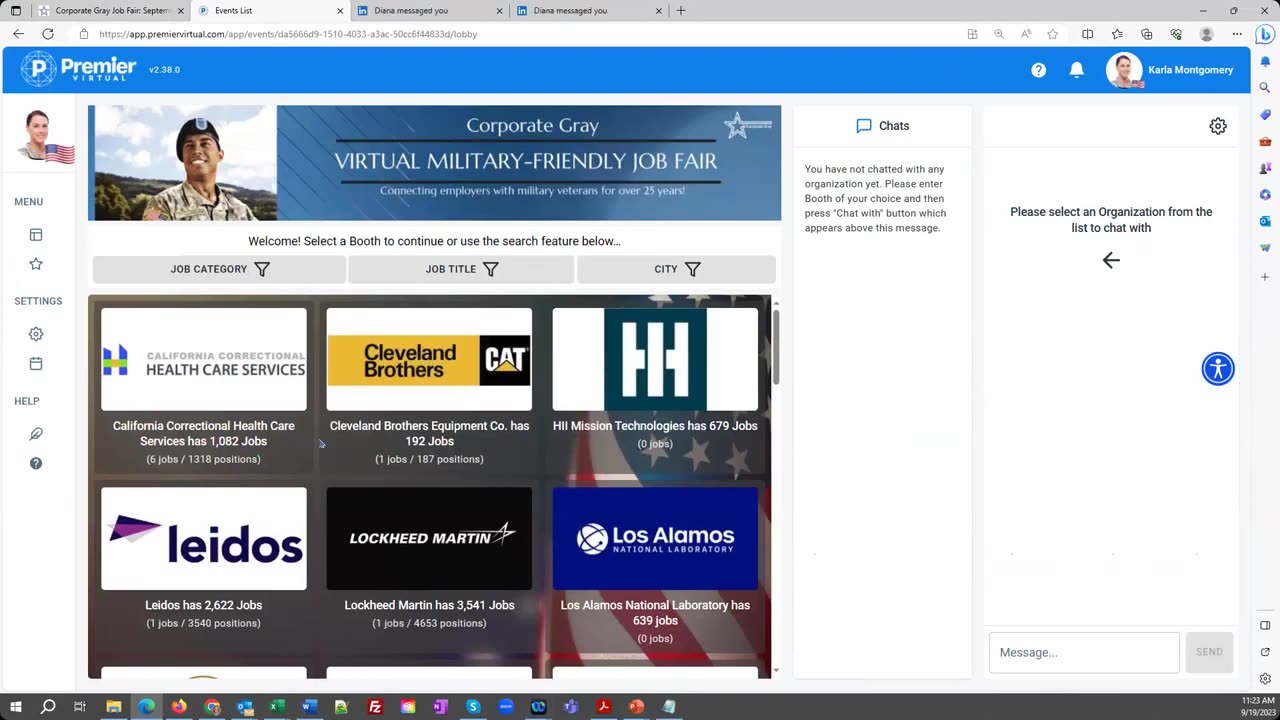Screen dimensions: 1280x720
Task: Close the Events List tab
Action: pyautogui.click(x=340, y=11)
